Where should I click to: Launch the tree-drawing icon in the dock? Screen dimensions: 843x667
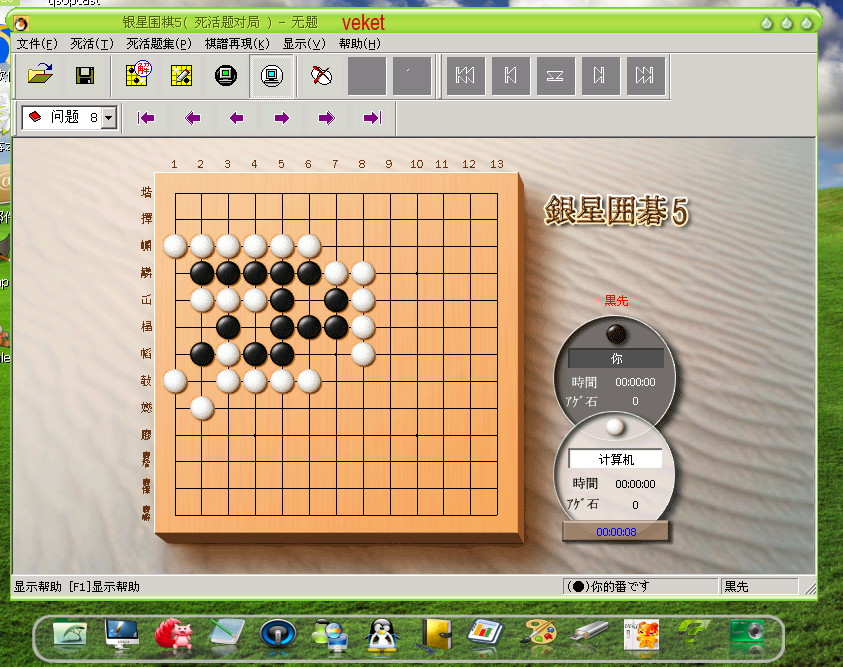tap(70, 634)
